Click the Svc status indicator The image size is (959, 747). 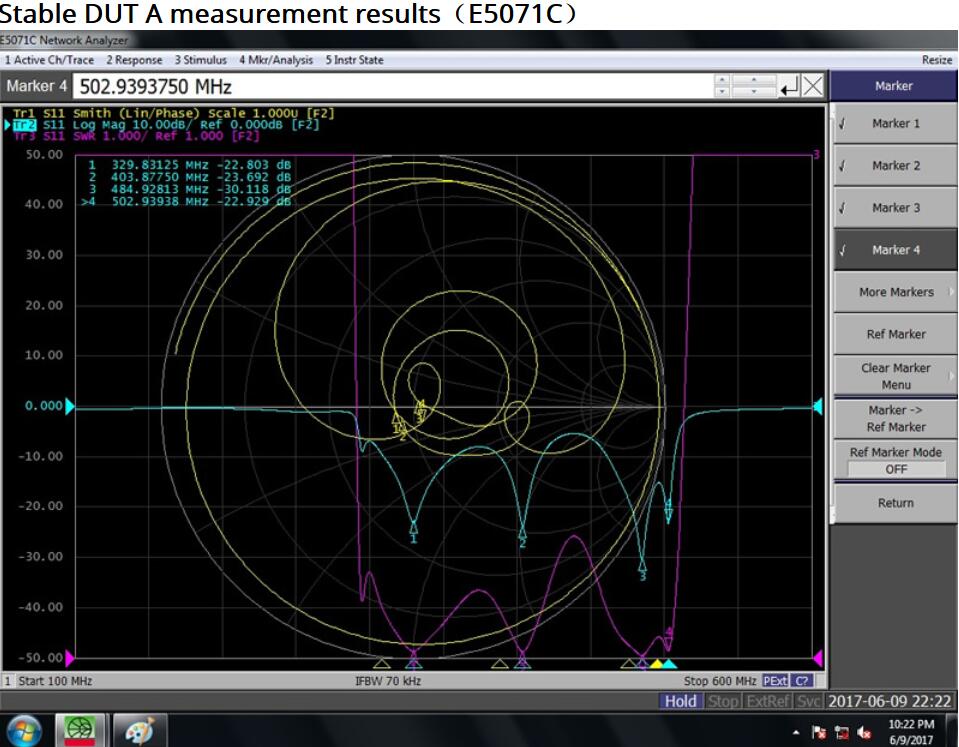click(x=809, y=701)
